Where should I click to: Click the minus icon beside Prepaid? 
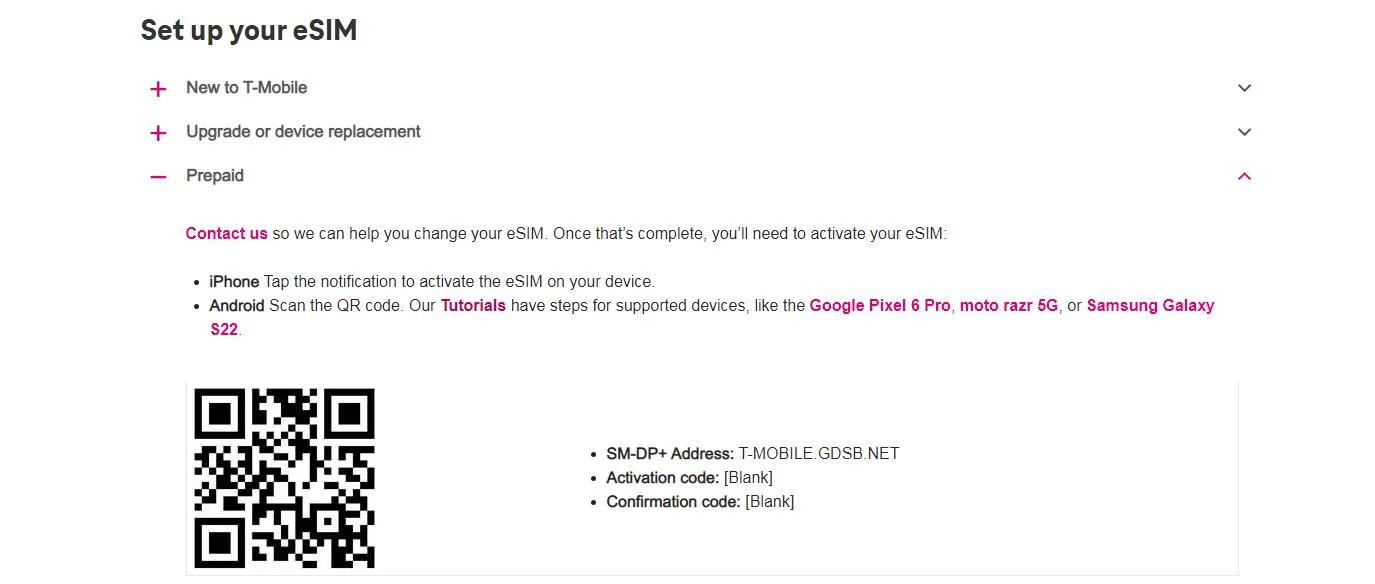pyautogui.click(x=158, y=177)
